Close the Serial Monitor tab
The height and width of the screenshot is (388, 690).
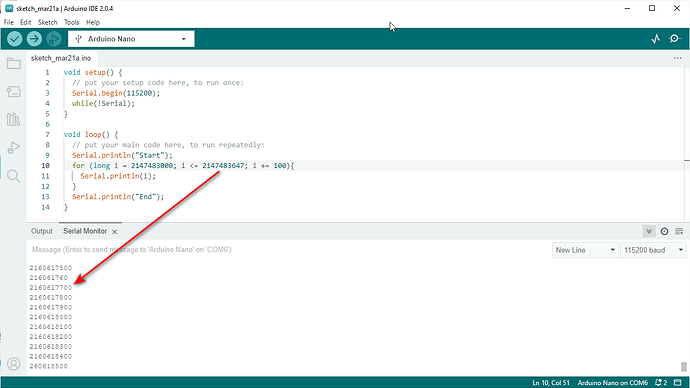tap(114, 232)
